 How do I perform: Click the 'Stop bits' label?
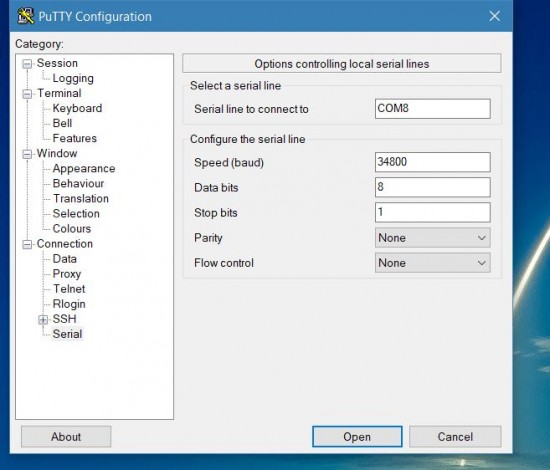[x=216, y=213]
